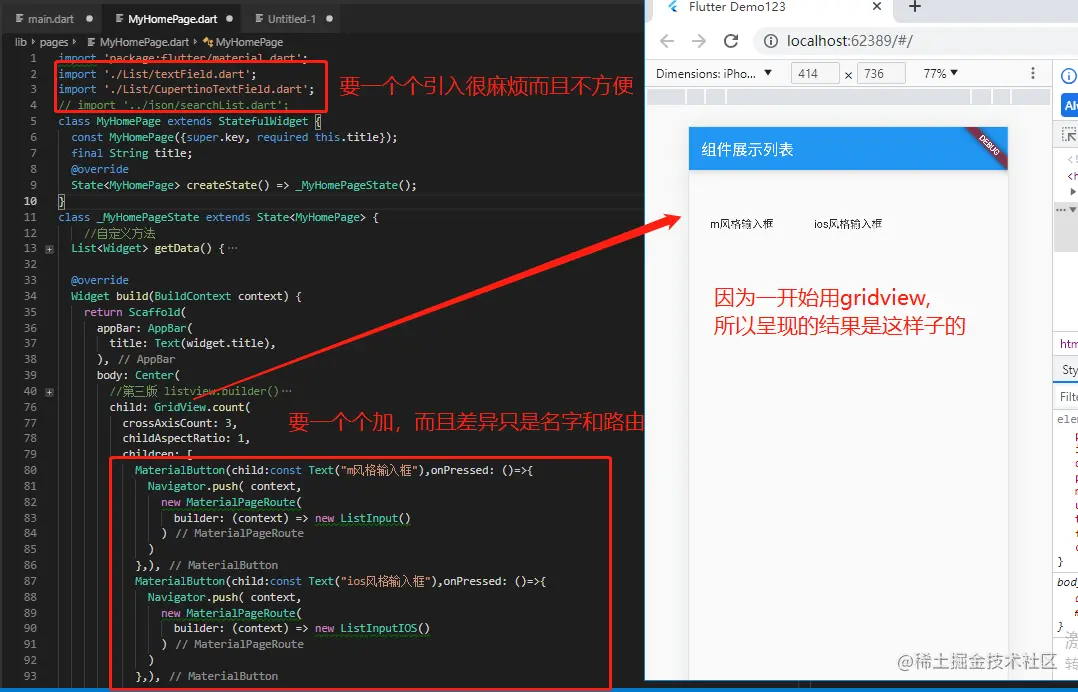View site info icon next to URL
Screen dimensions: 1078x692
[771, 41]
